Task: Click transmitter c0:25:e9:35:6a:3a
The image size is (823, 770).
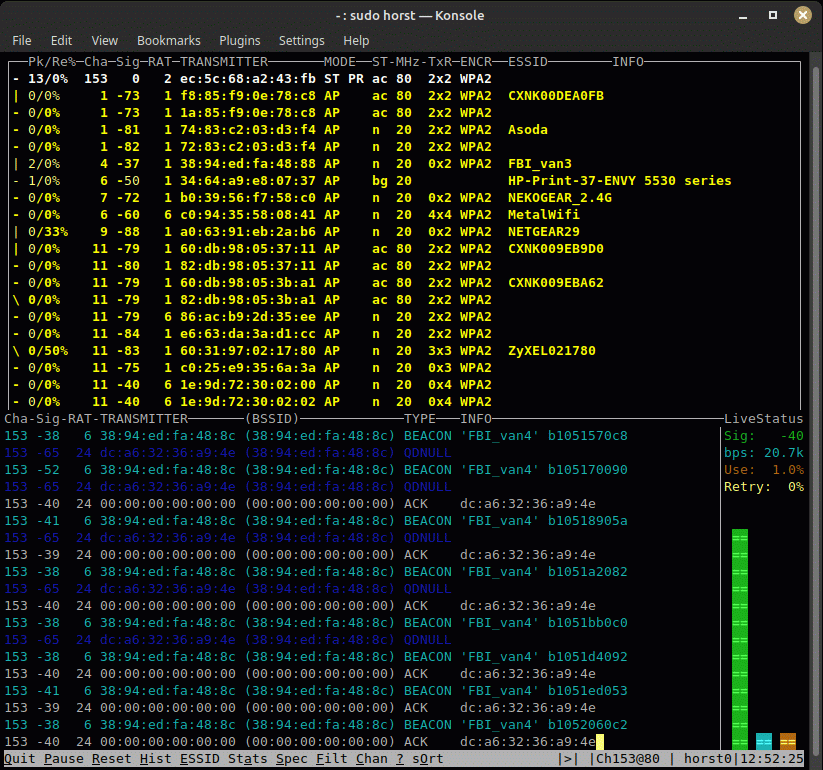Action: [x=248, y=367]
